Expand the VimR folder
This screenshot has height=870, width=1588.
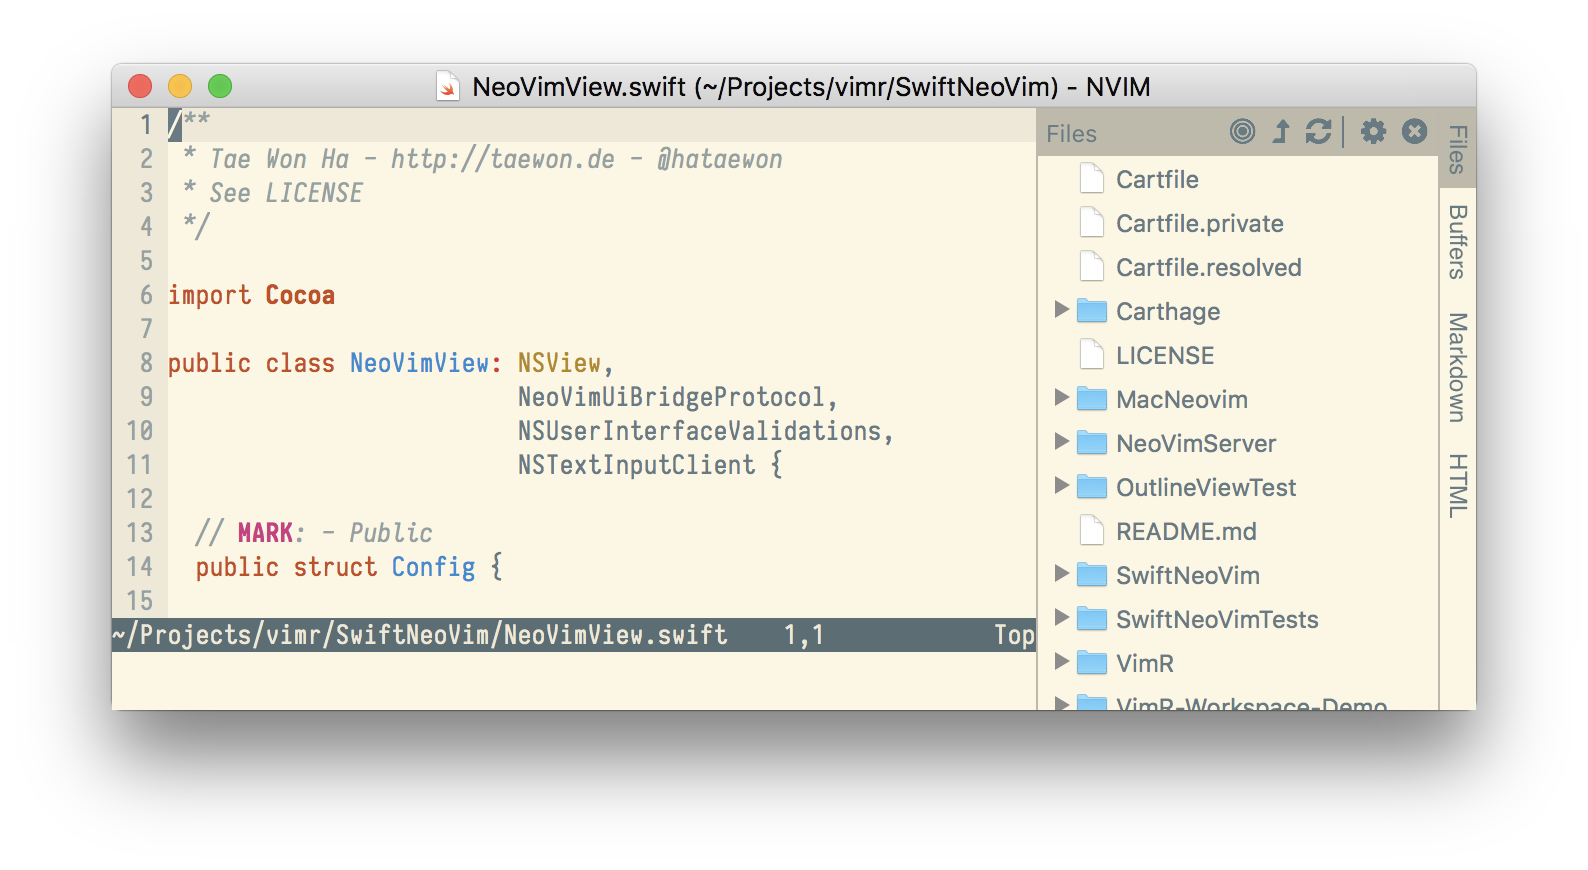[x=1062, y=662]
